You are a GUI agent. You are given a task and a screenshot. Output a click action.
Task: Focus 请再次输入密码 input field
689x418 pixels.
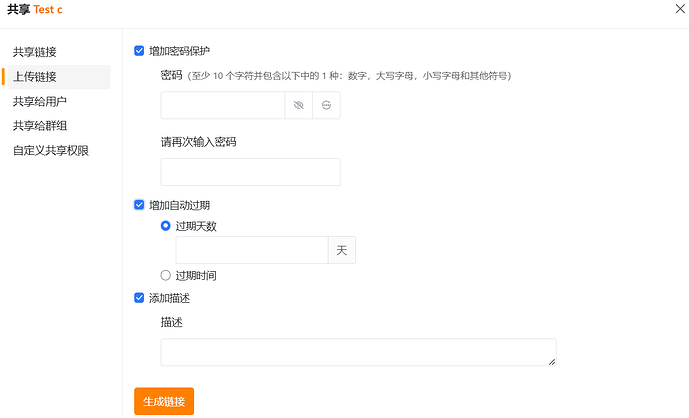tap(250, 172)
